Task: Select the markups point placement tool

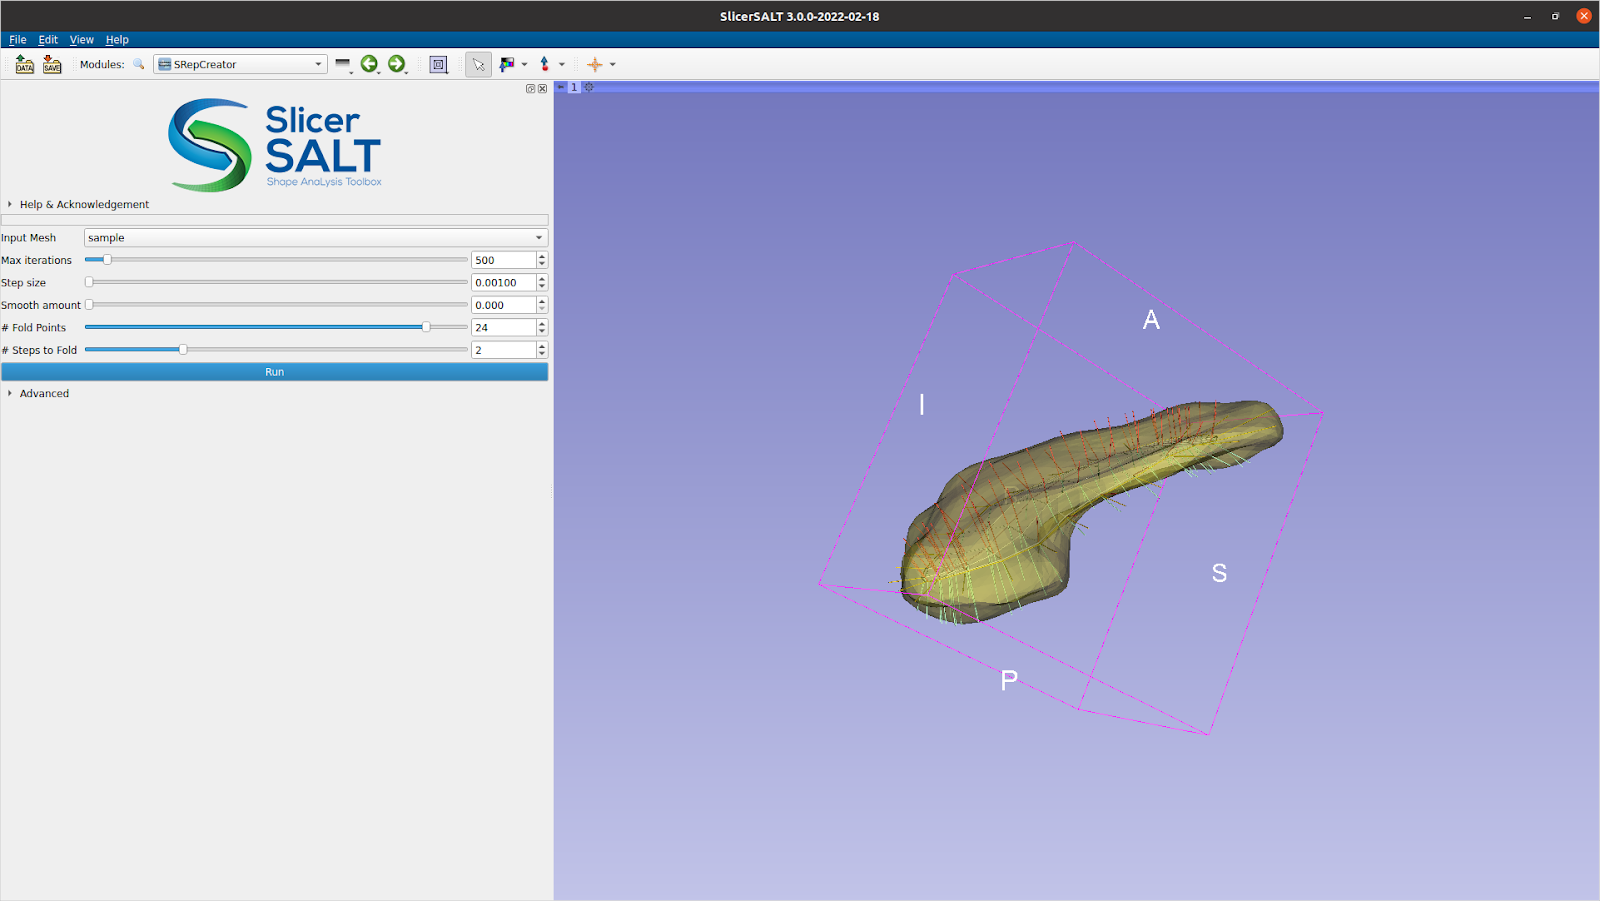Action: pos(545,64)
